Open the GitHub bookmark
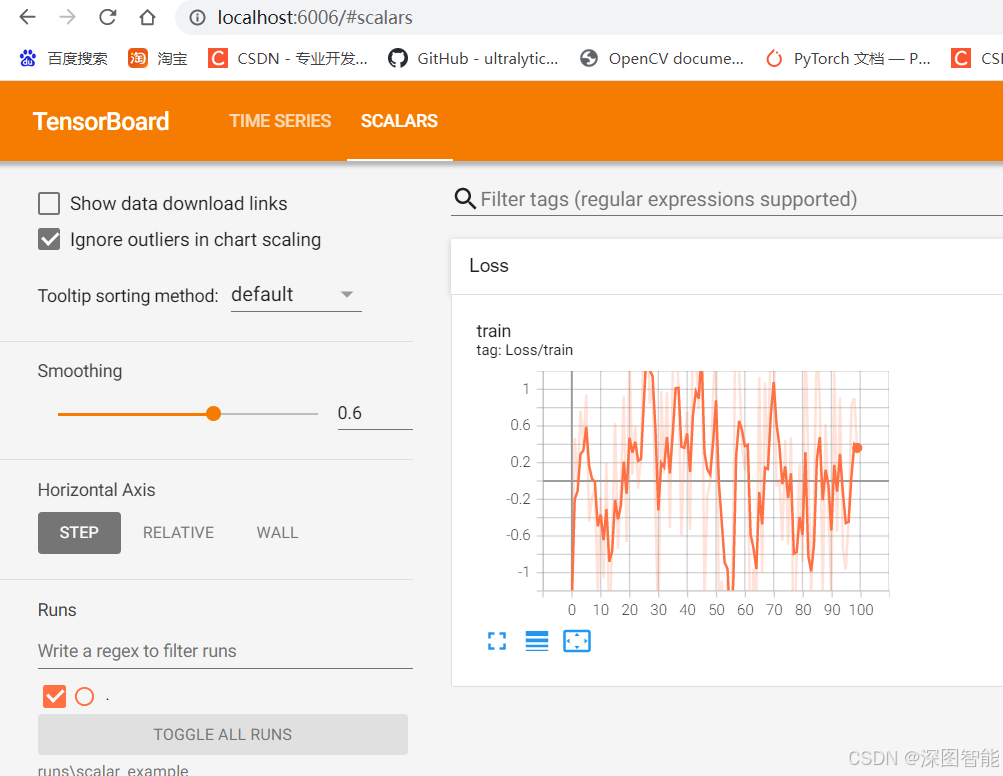The width and height of the screenshot is (1003, 776). point(473,58)
